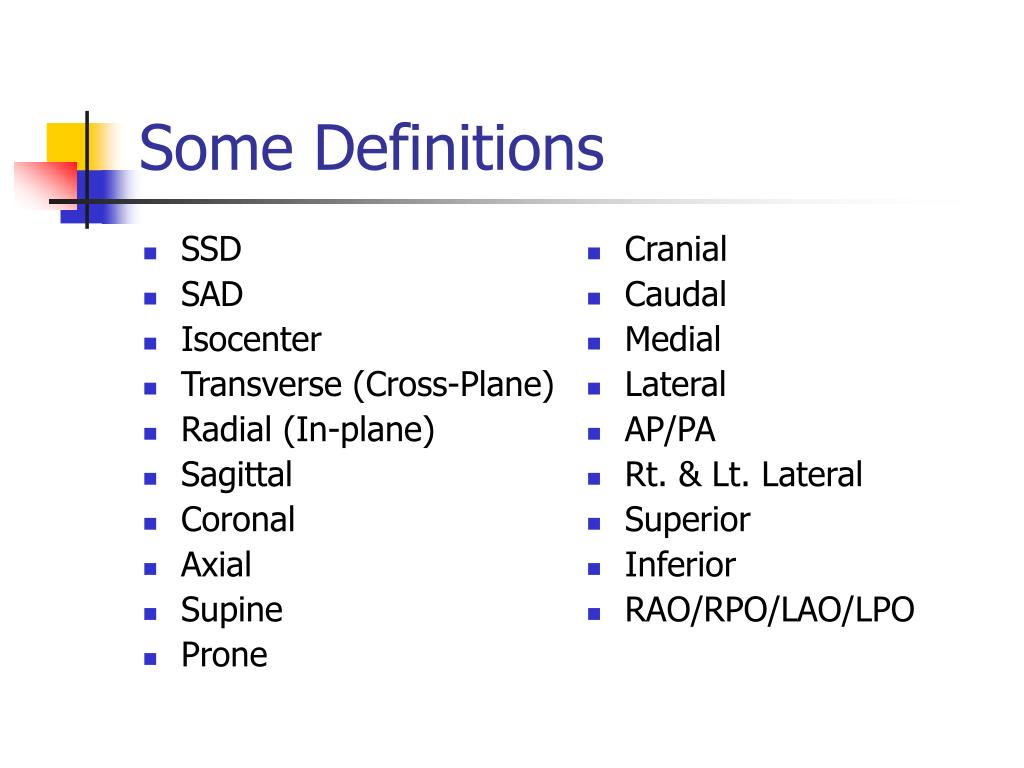Click the Sagittal term
Screen dimensions: 1024x768
point(236,475)
